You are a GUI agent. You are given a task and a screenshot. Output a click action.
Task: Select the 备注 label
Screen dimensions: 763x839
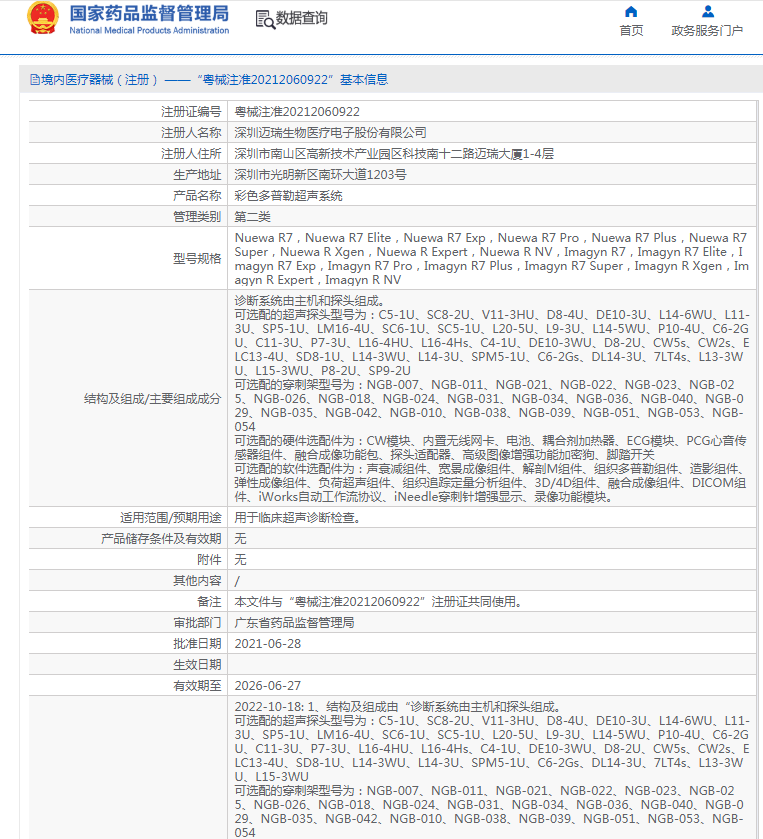tap(209, 602)
